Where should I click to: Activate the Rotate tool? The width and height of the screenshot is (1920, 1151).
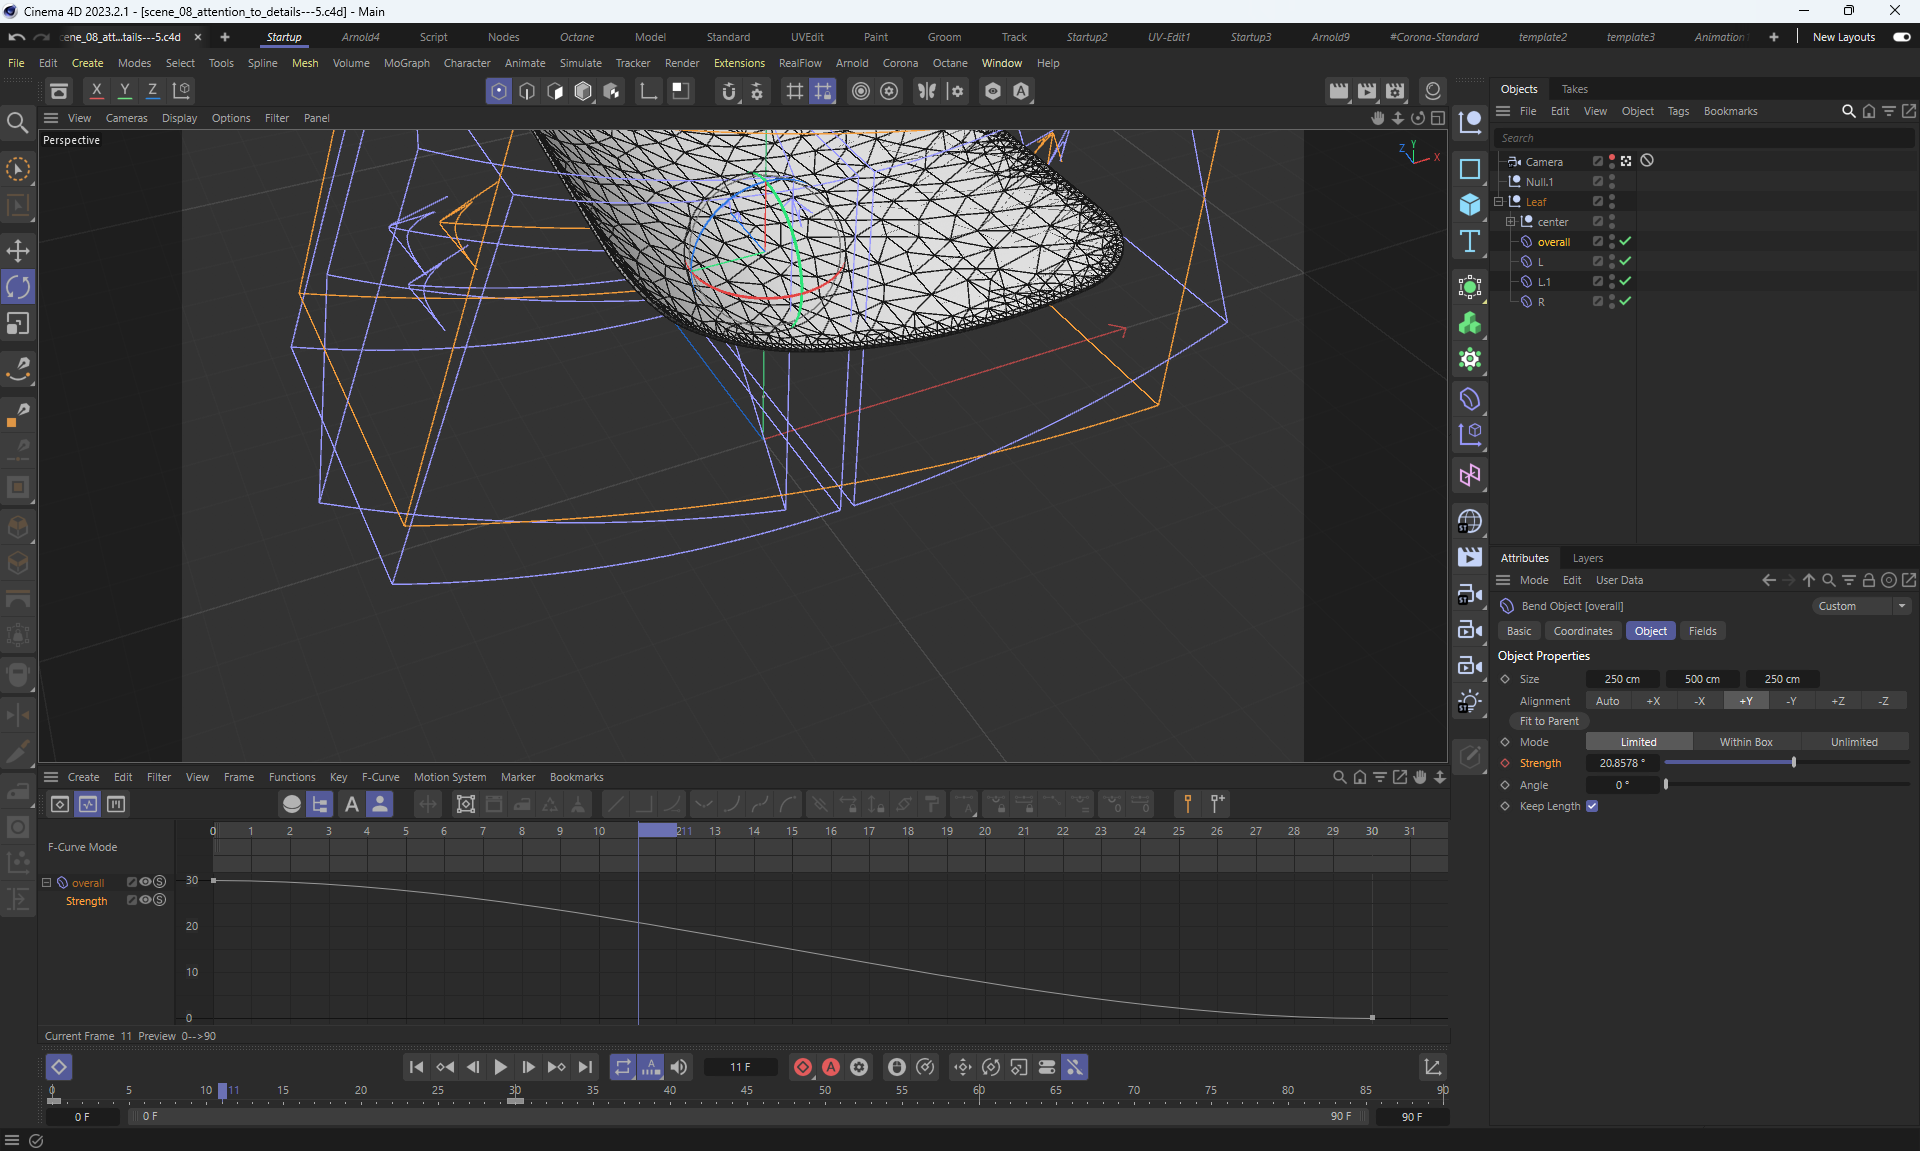[x=18, y=287]
